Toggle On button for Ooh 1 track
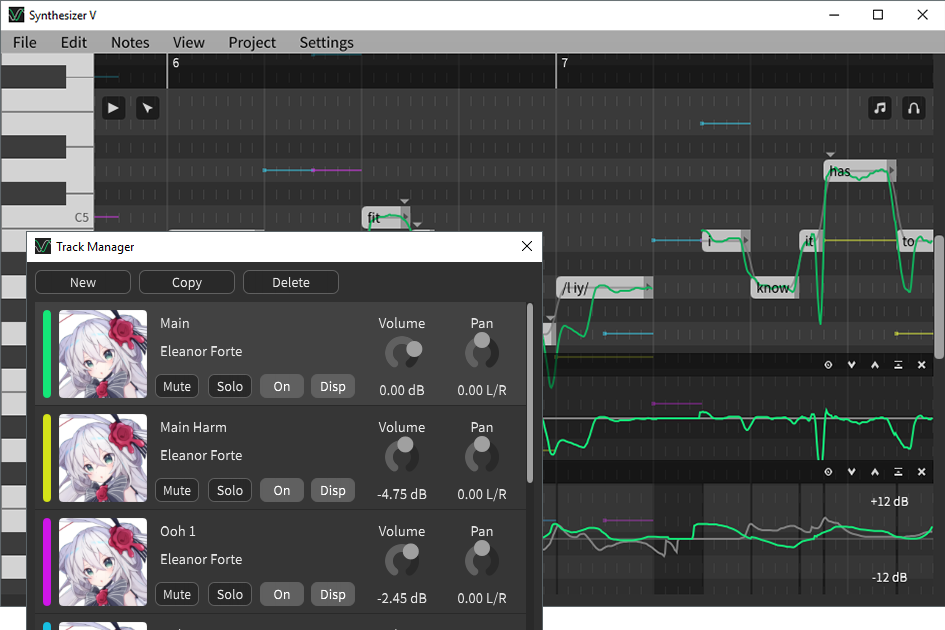This screenshot has height=630, width=945. tap(281, 594)
